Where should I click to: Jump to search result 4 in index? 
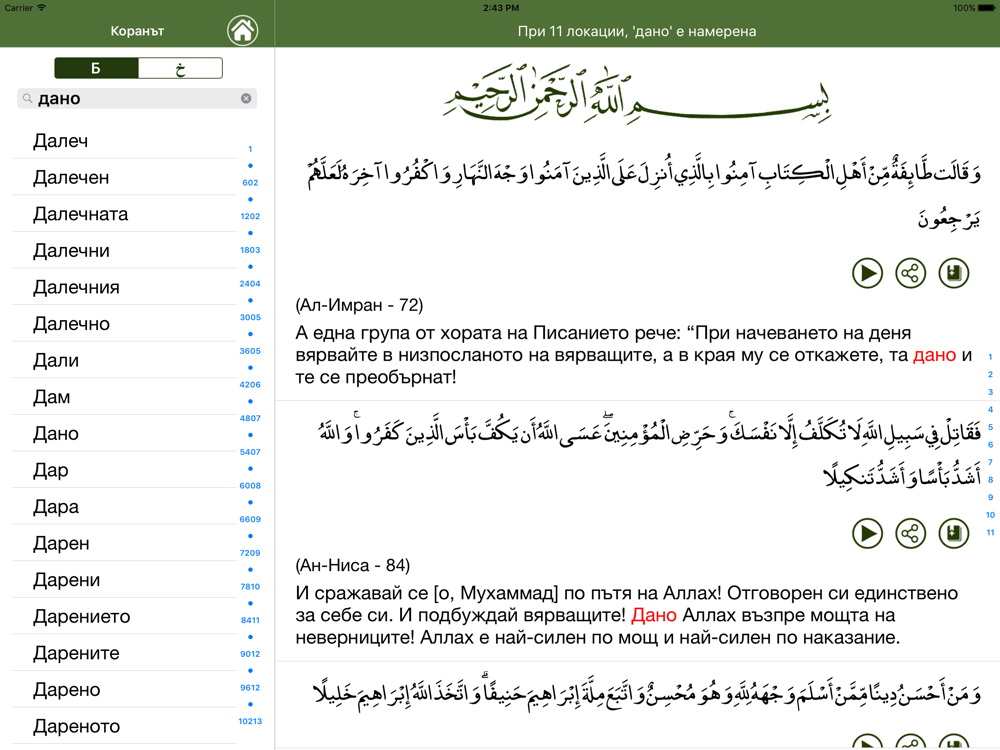pos(990,409)
